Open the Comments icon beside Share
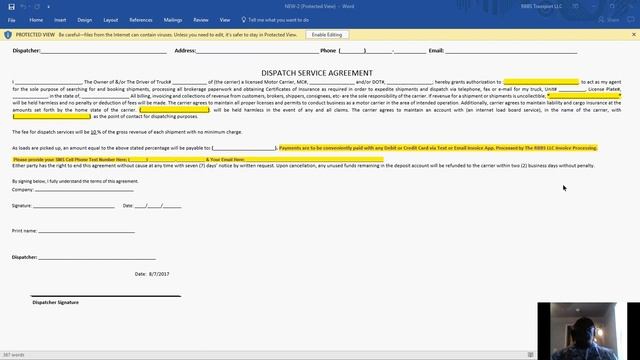 (x=631, y=20)
